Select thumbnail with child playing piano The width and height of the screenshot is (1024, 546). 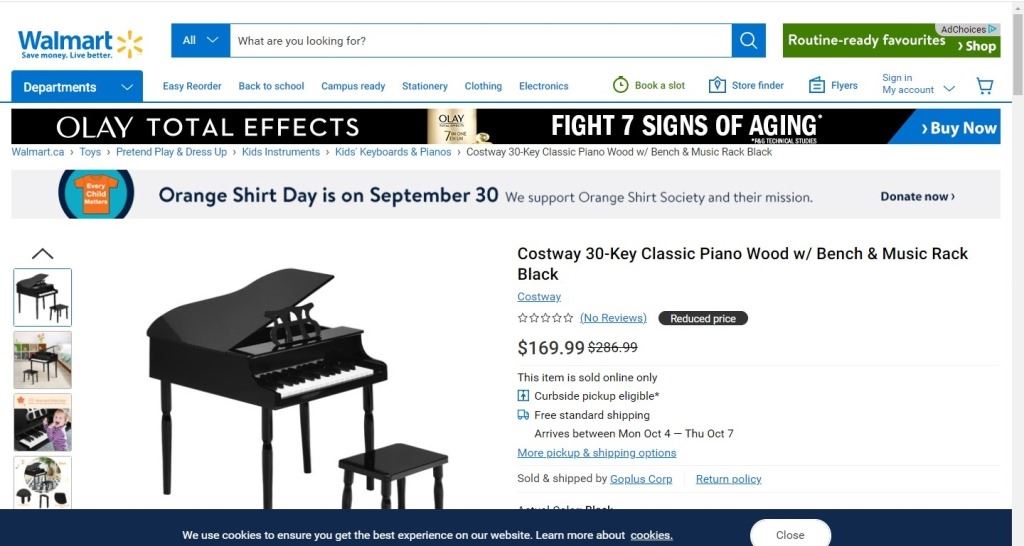[x=42, y=422]
